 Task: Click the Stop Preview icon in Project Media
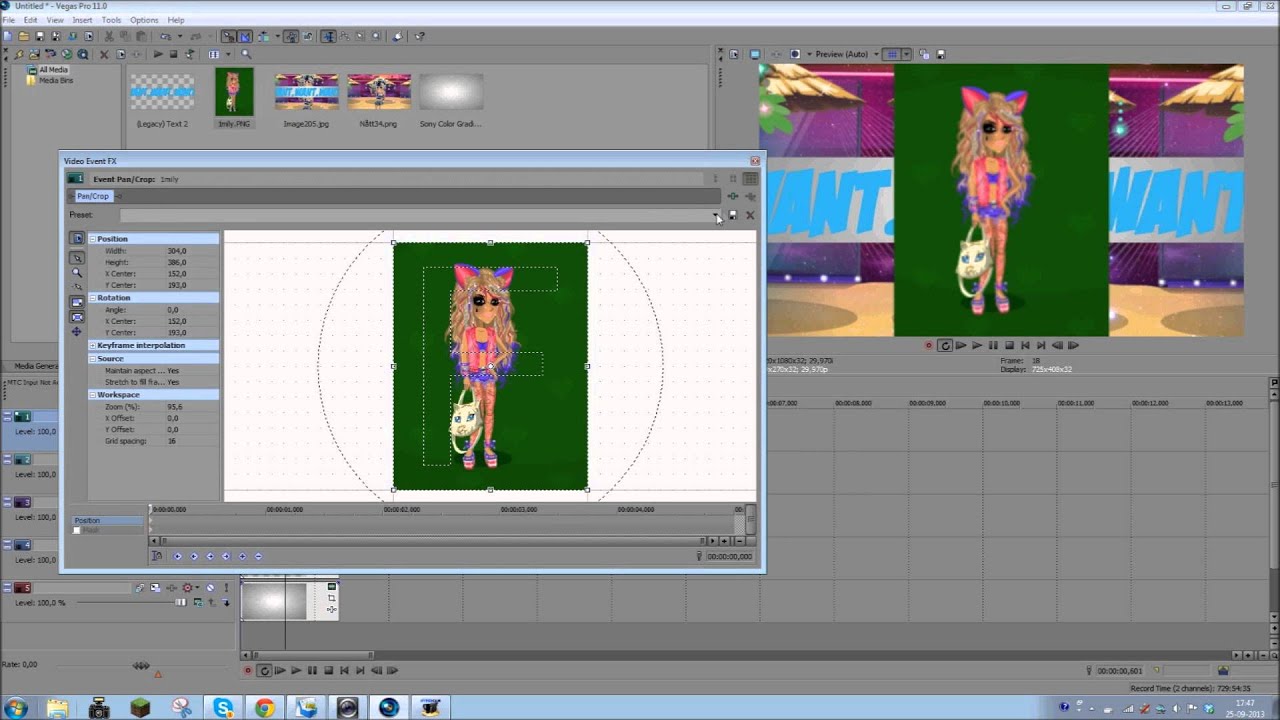(x=174, y=54)
